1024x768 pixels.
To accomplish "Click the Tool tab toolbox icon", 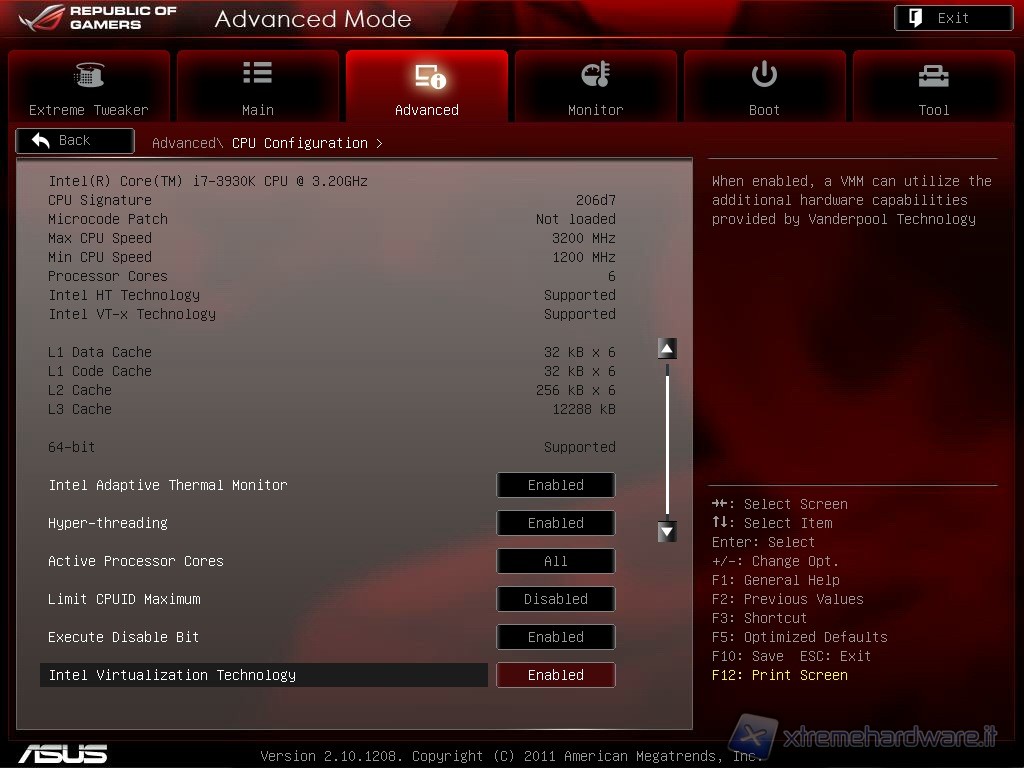I will (933, 75).
